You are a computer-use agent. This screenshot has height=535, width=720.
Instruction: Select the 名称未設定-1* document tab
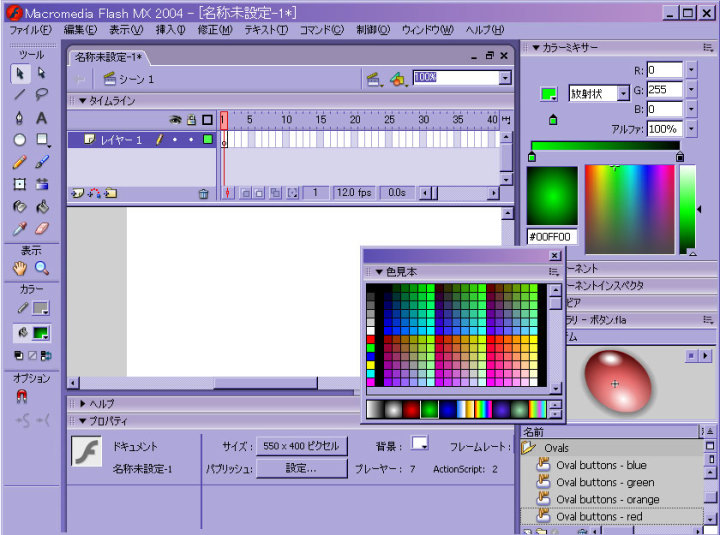(x=108, y=57)
